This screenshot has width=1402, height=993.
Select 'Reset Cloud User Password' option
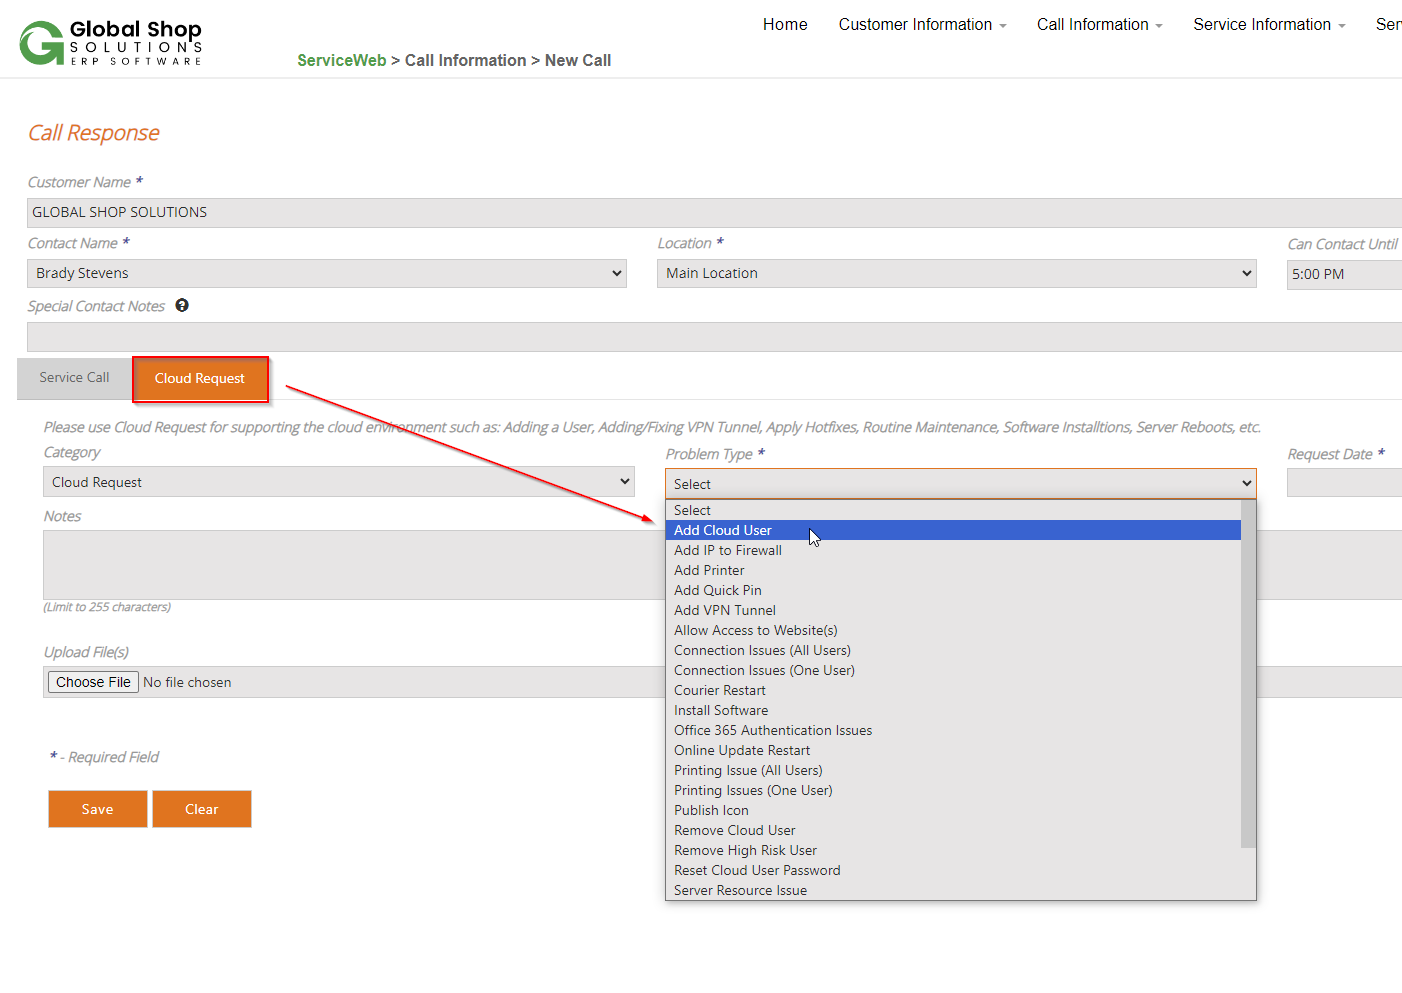953,870
